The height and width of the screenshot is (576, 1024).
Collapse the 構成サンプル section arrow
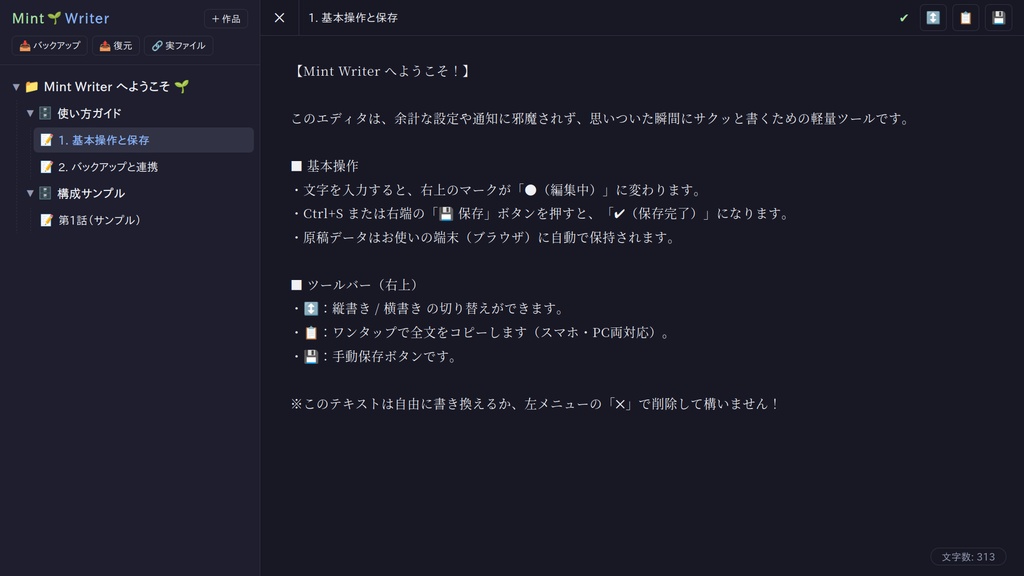pyautogui.click(x=30, y=193)
